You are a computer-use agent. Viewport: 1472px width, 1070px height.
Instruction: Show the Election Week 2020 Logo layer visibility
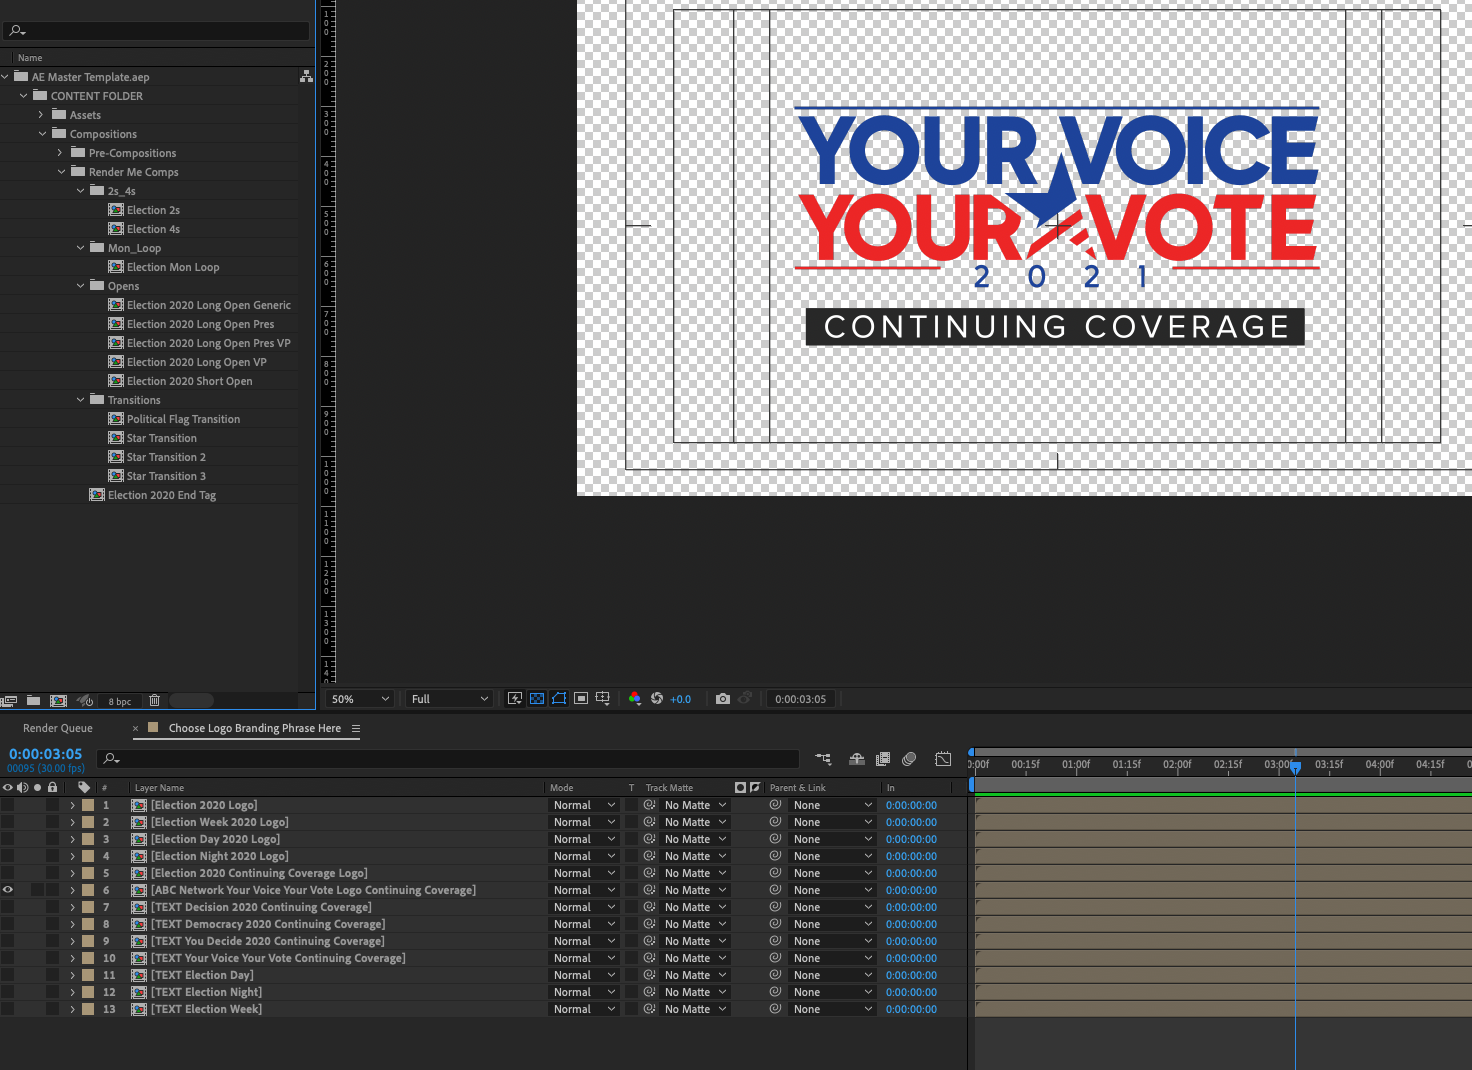(8, 822)
